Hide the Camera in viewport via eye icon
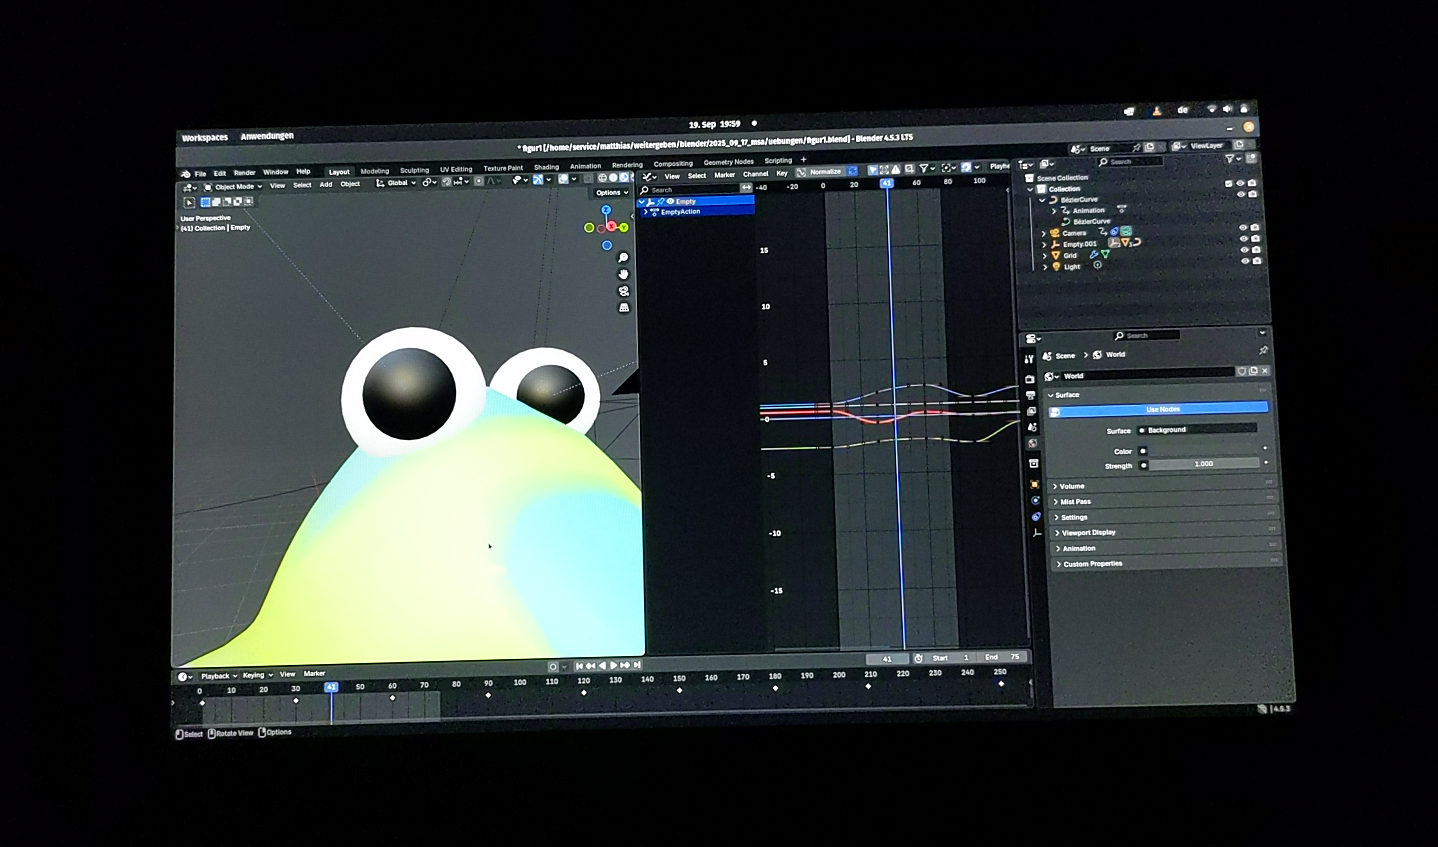Image resolution: width=1438 pixels, height=847 pixels. point(1243,228)
